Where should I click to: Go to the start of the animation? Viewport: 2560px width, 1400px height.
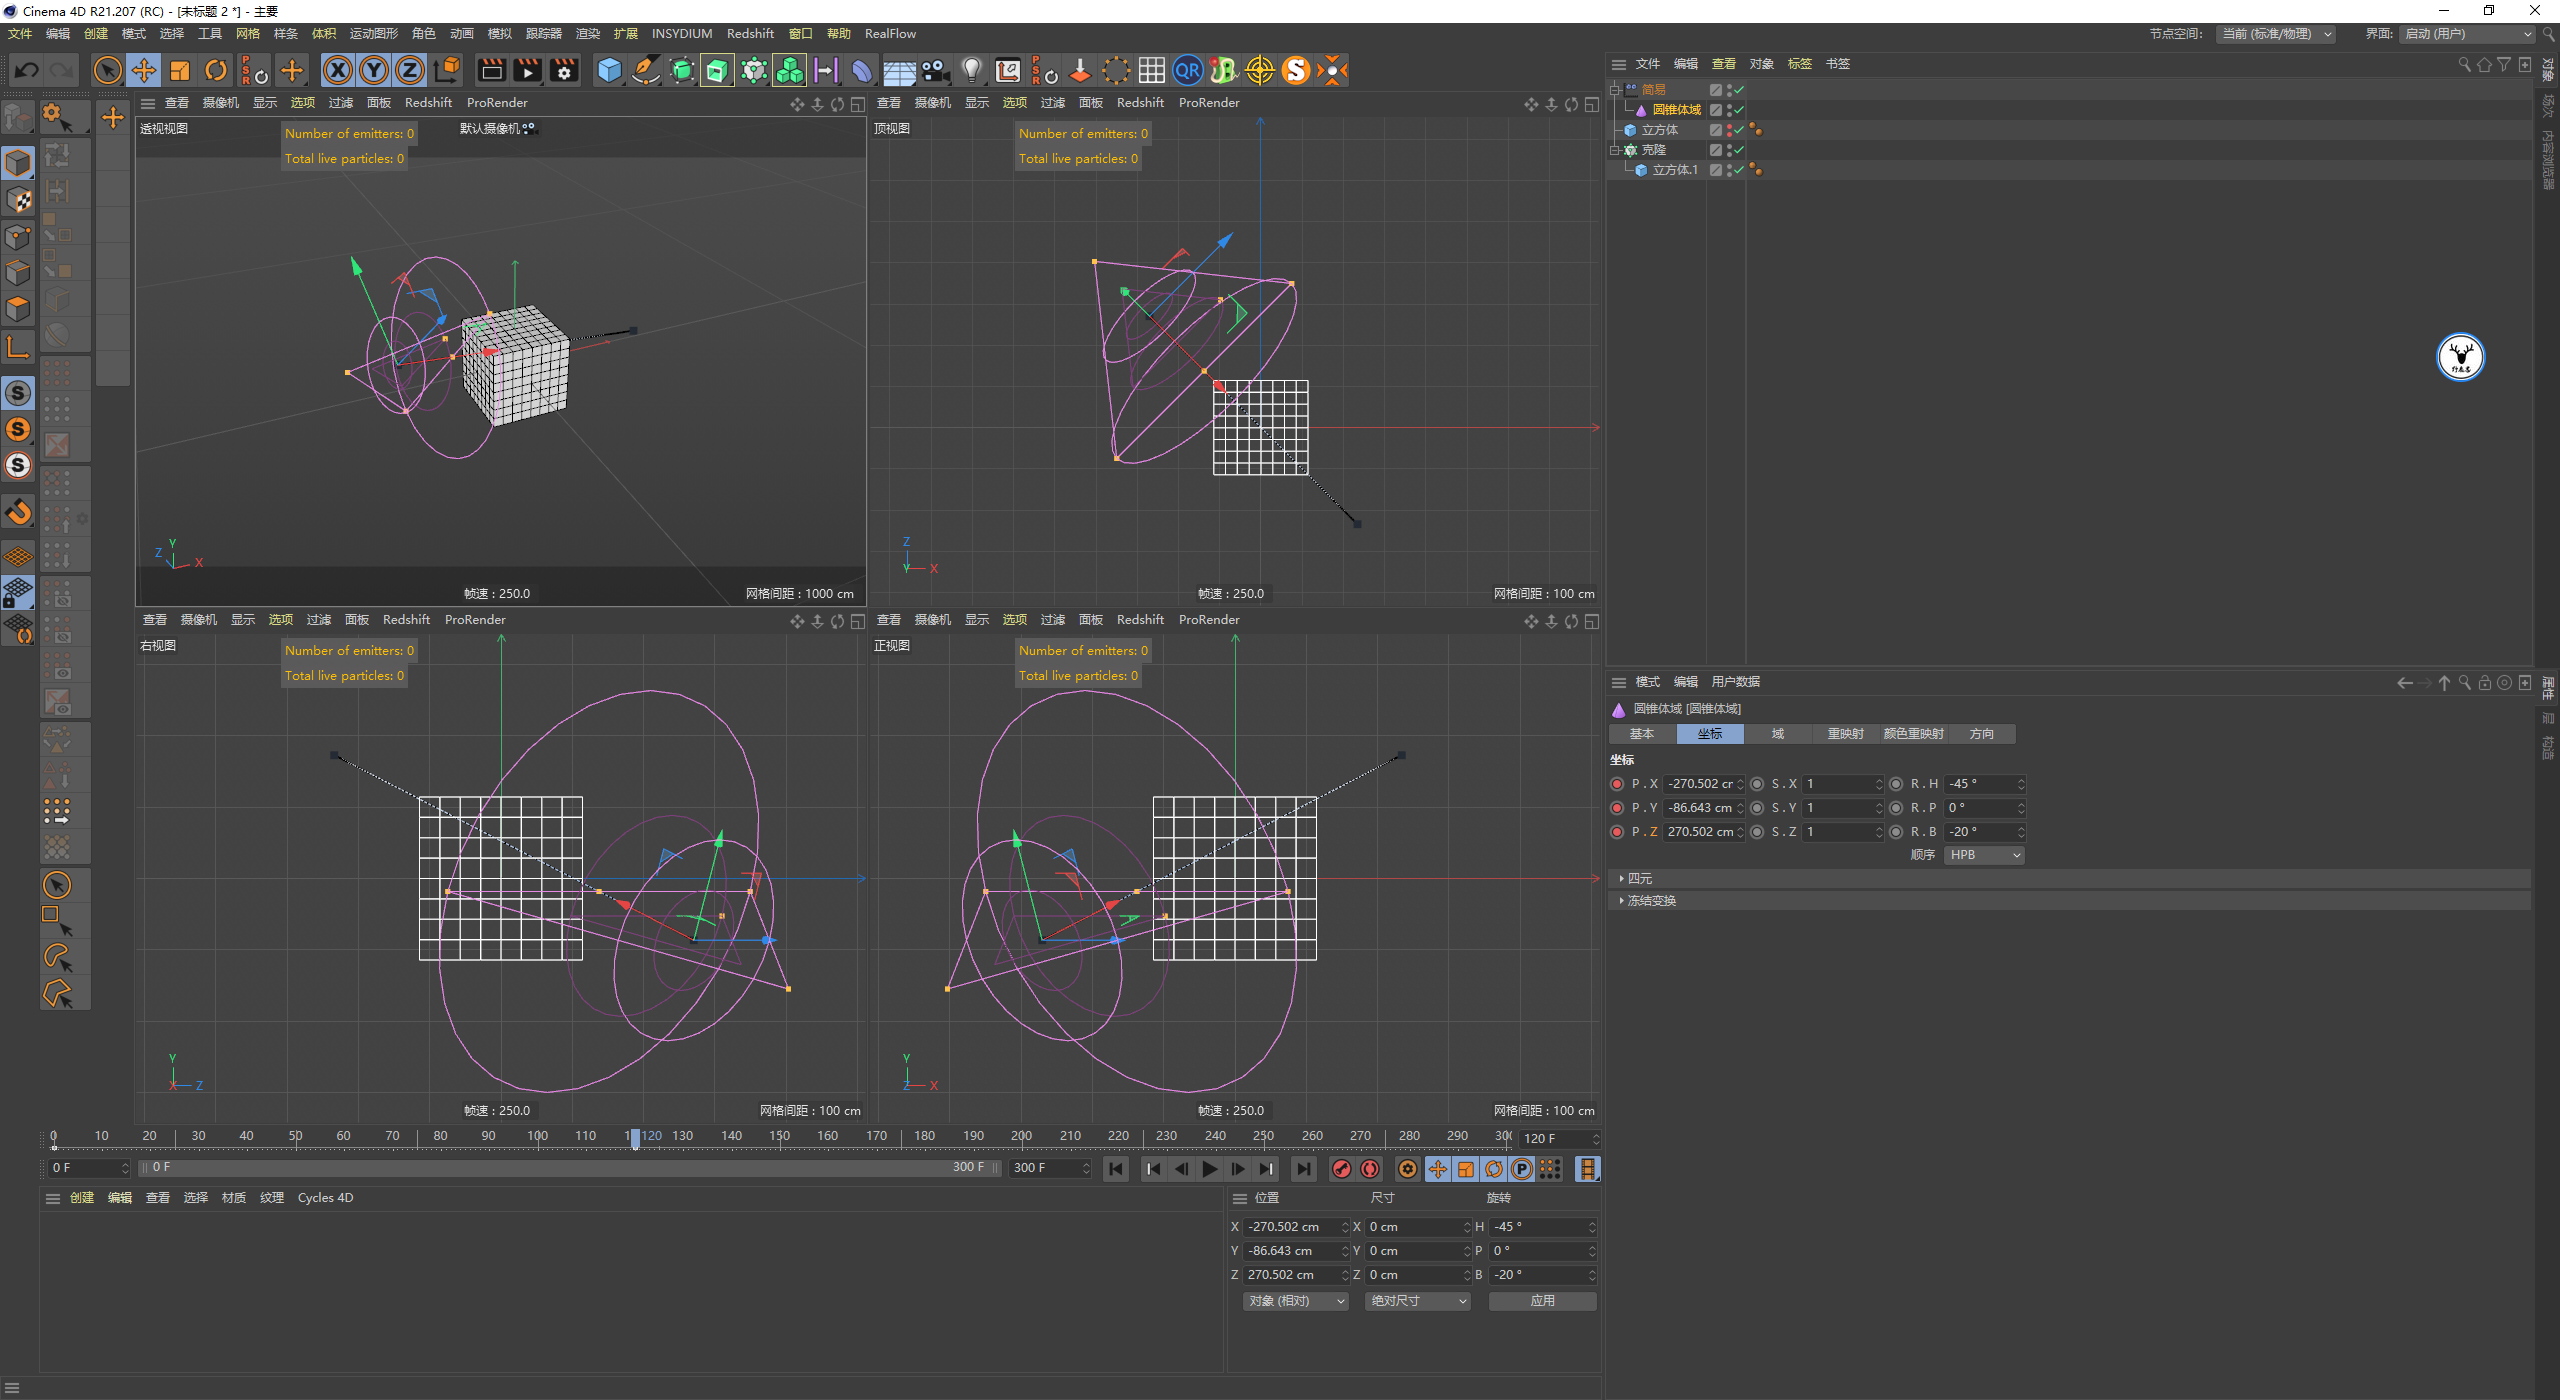pyautogui.click(x=1116, y=1169)
